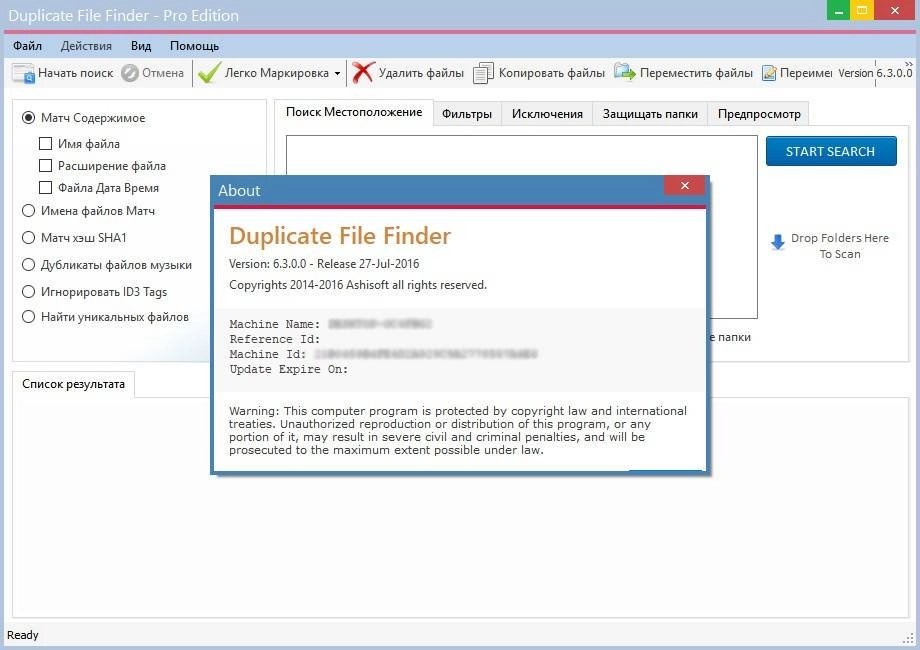This screenshot has width=920, height=650.
Task: Select the Матч Содержимое radio option
Action: [28, 118]
